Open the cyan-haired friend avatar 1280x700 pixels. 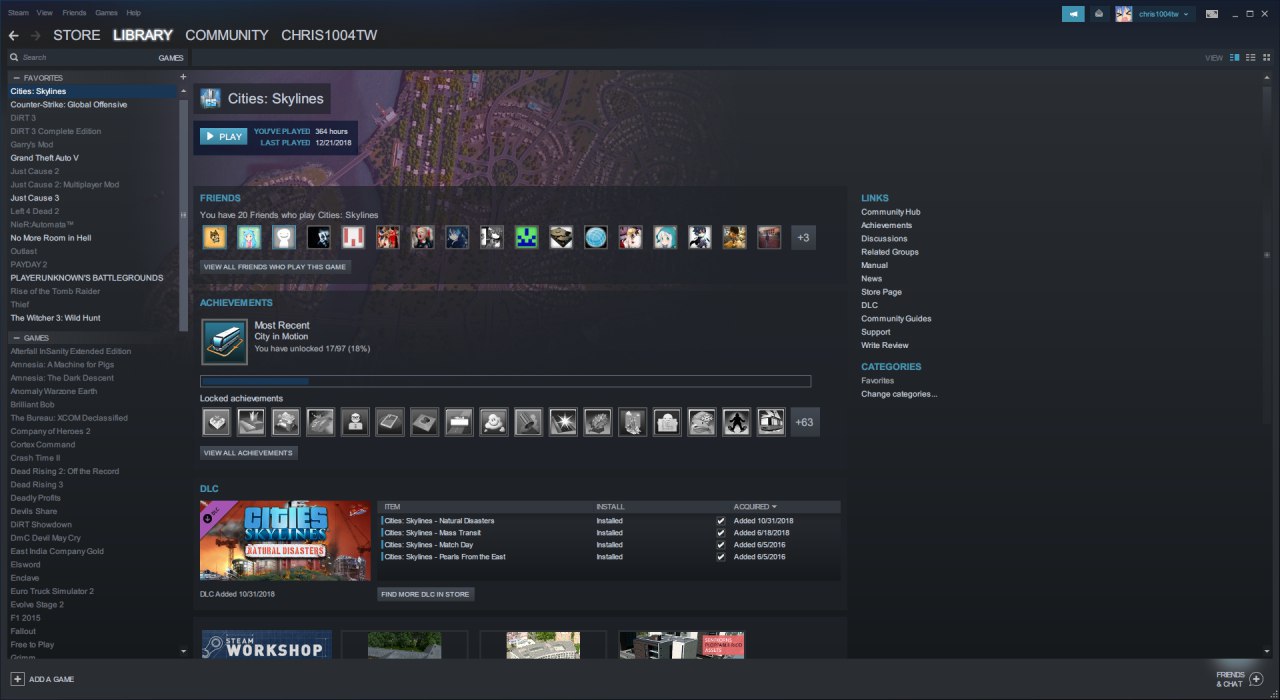248,237
